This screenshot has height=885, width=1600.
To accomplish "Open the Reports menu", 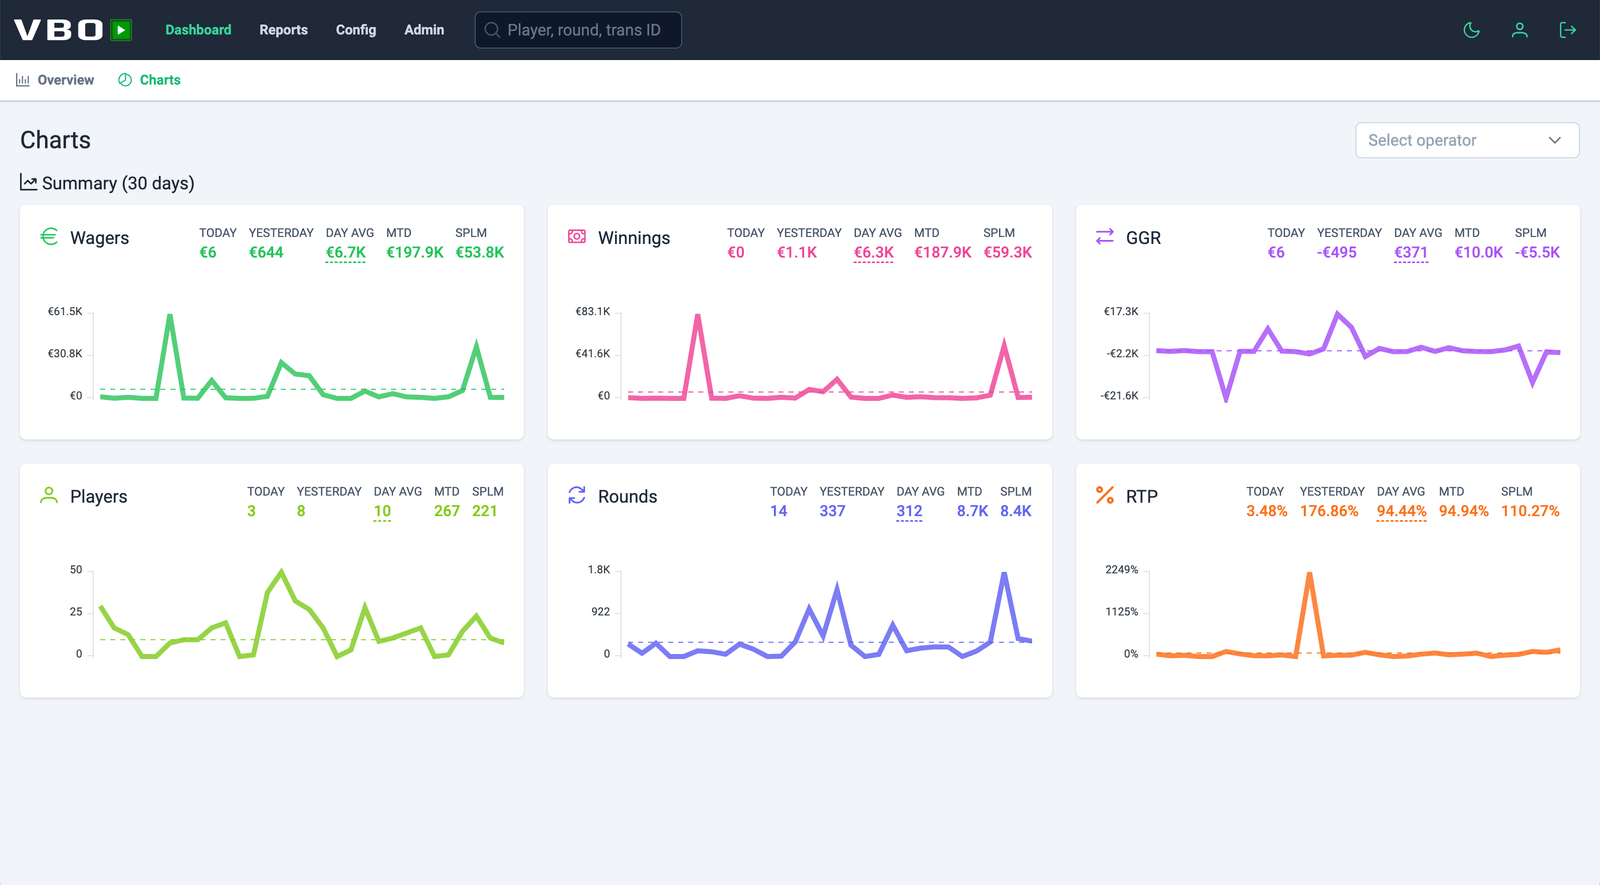I will (284, 30).
